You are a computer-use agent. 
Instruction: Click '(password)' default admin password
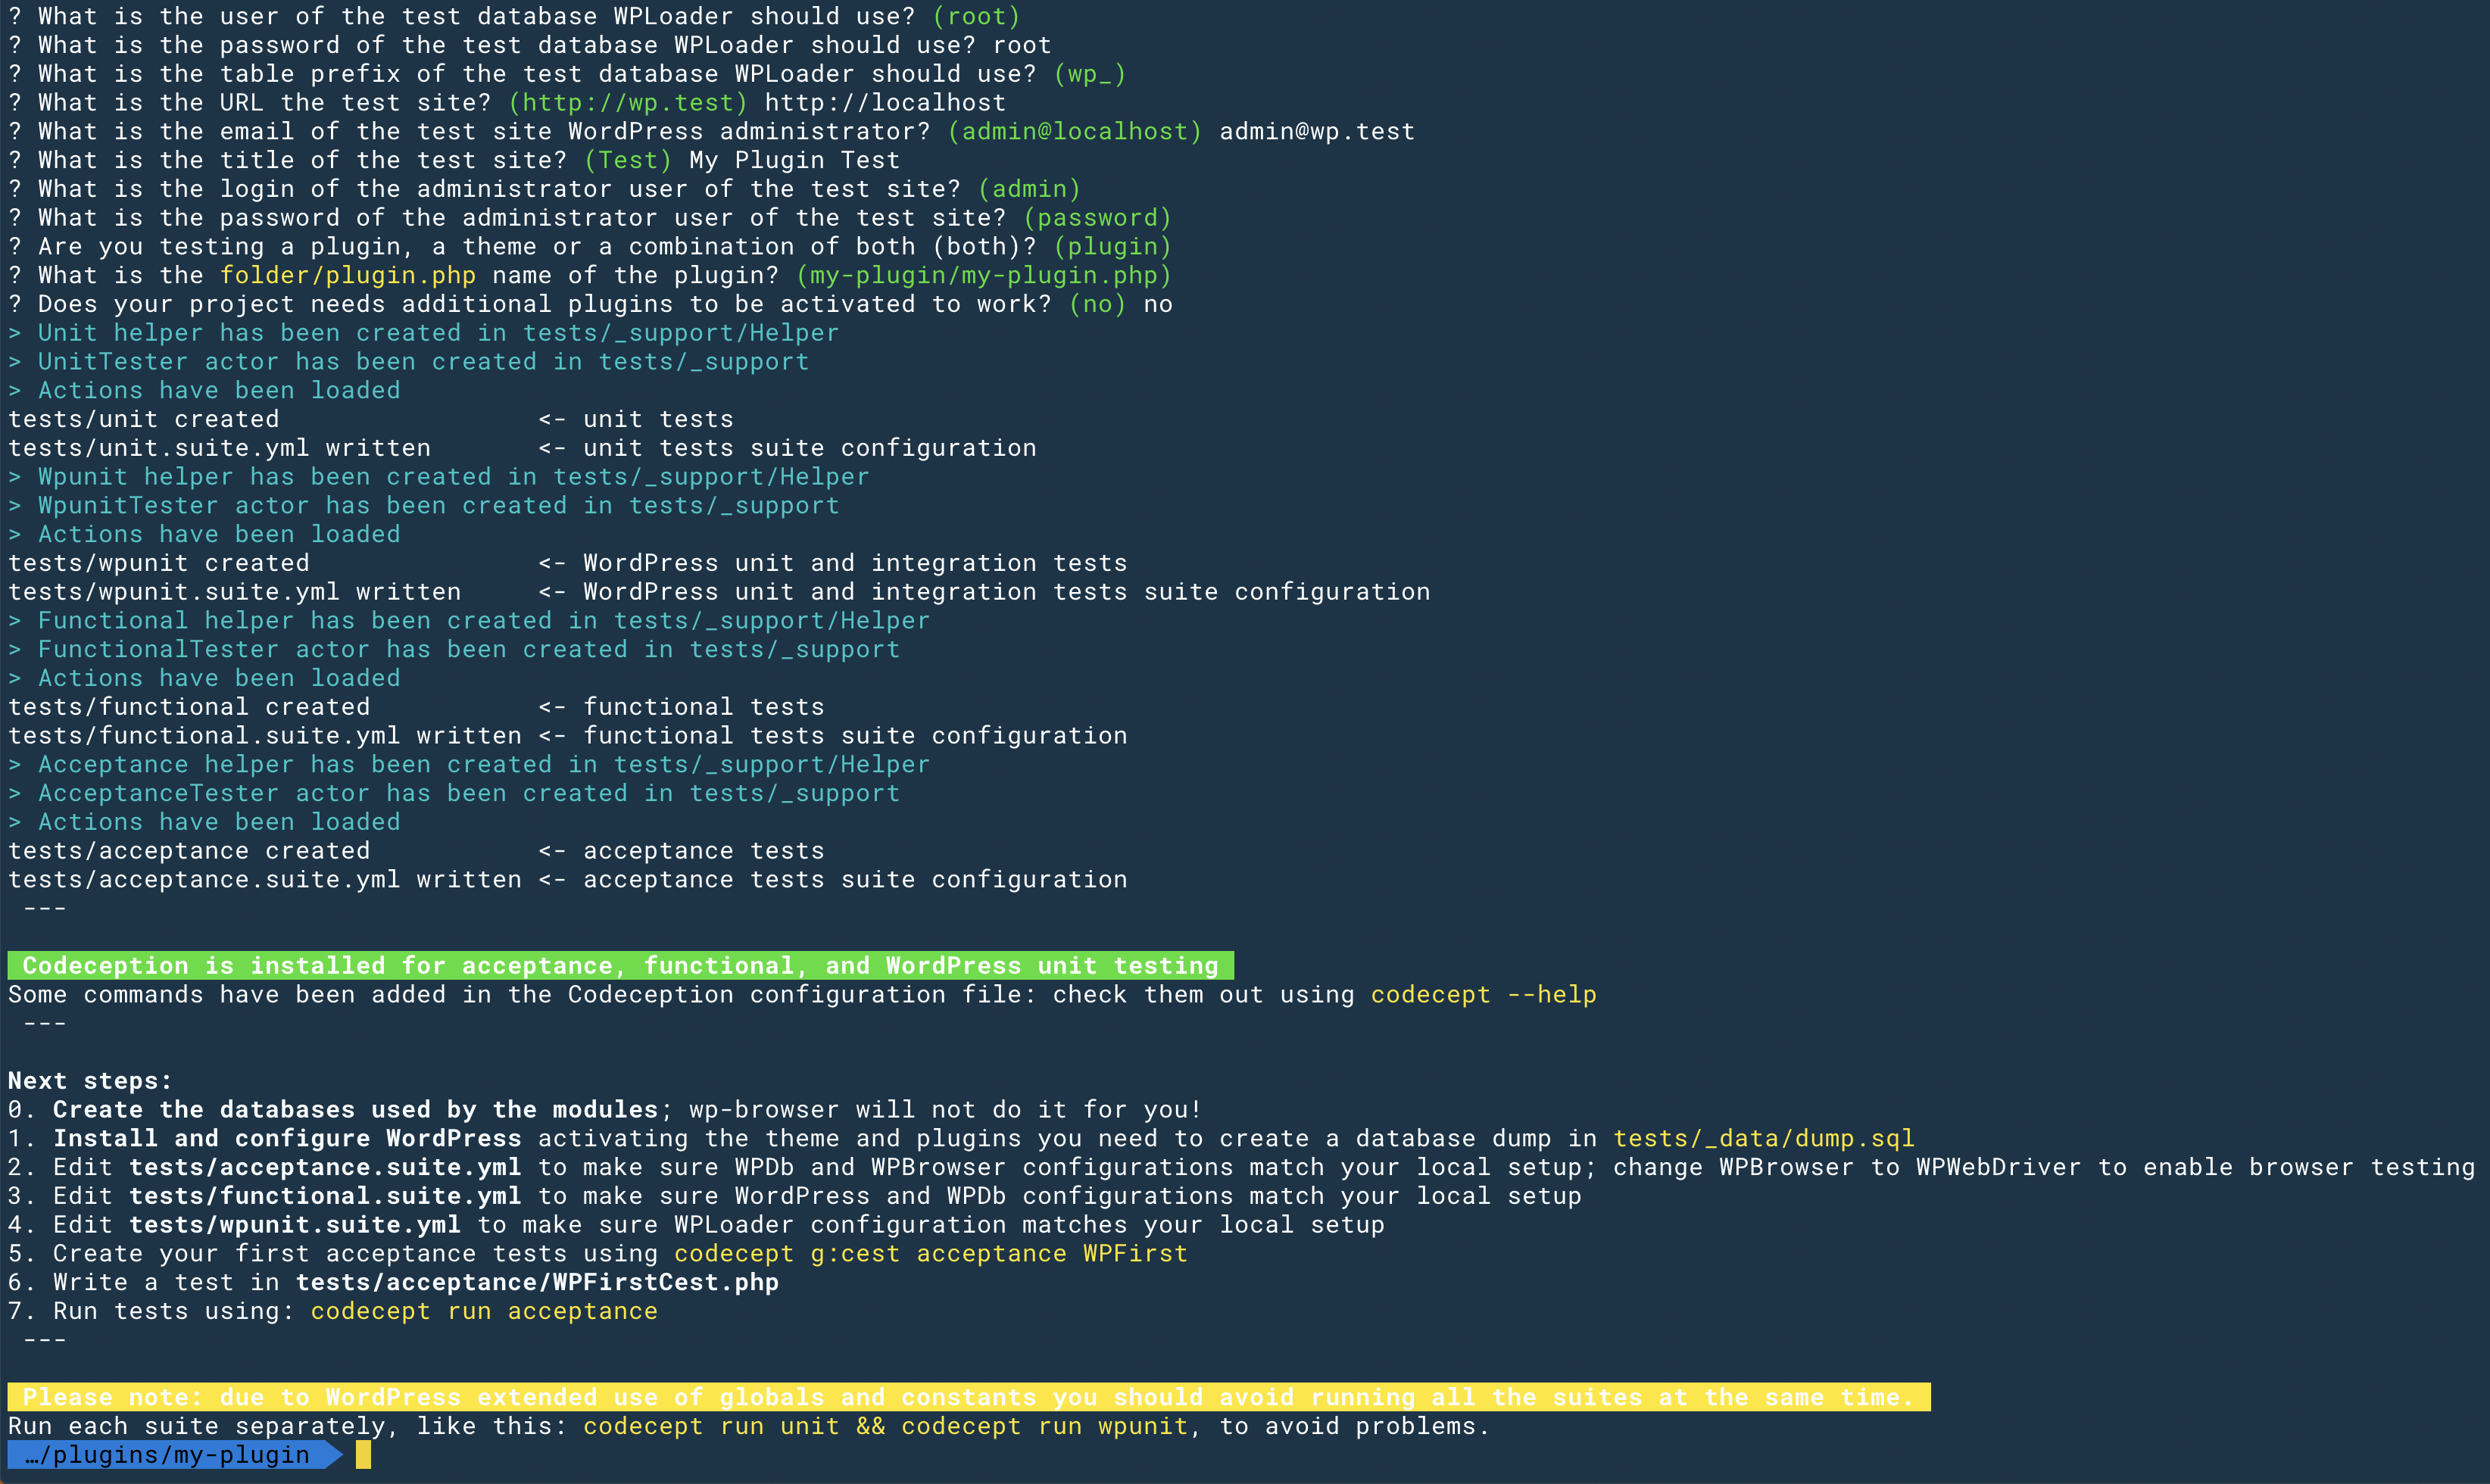click(1097, 218)
